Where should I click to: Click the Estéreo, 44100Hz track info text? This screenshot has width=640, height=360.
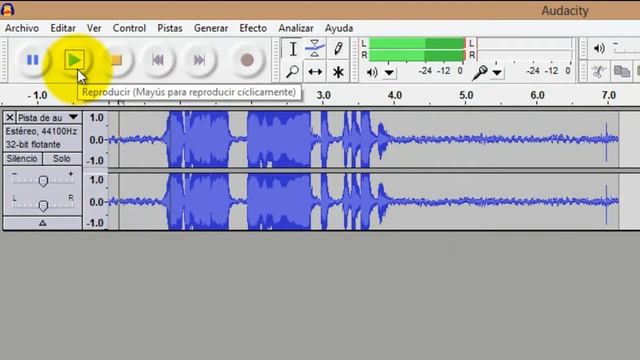coord(41,131)
